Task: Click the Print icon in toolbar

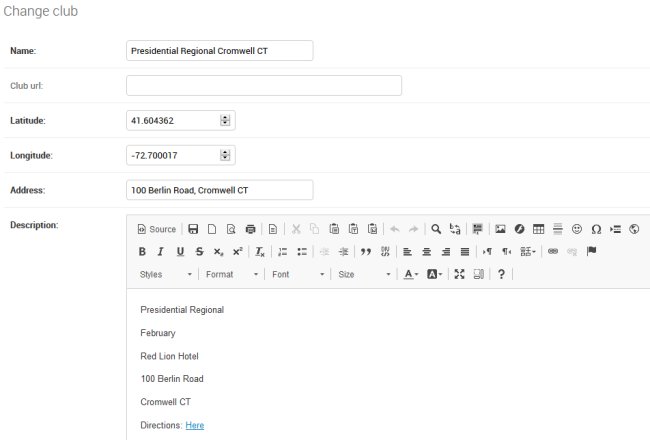Action: (250, 229)
